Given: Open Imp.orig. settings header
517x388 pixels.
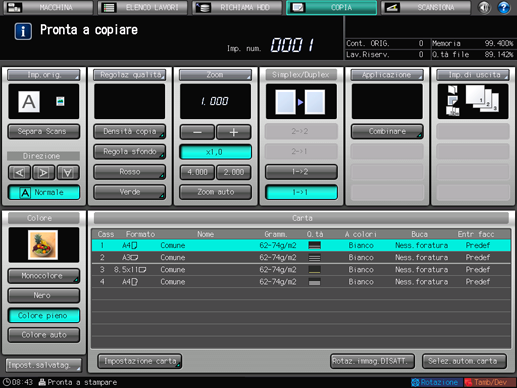Looking at the screenshot, I should [x=44, y=75].
